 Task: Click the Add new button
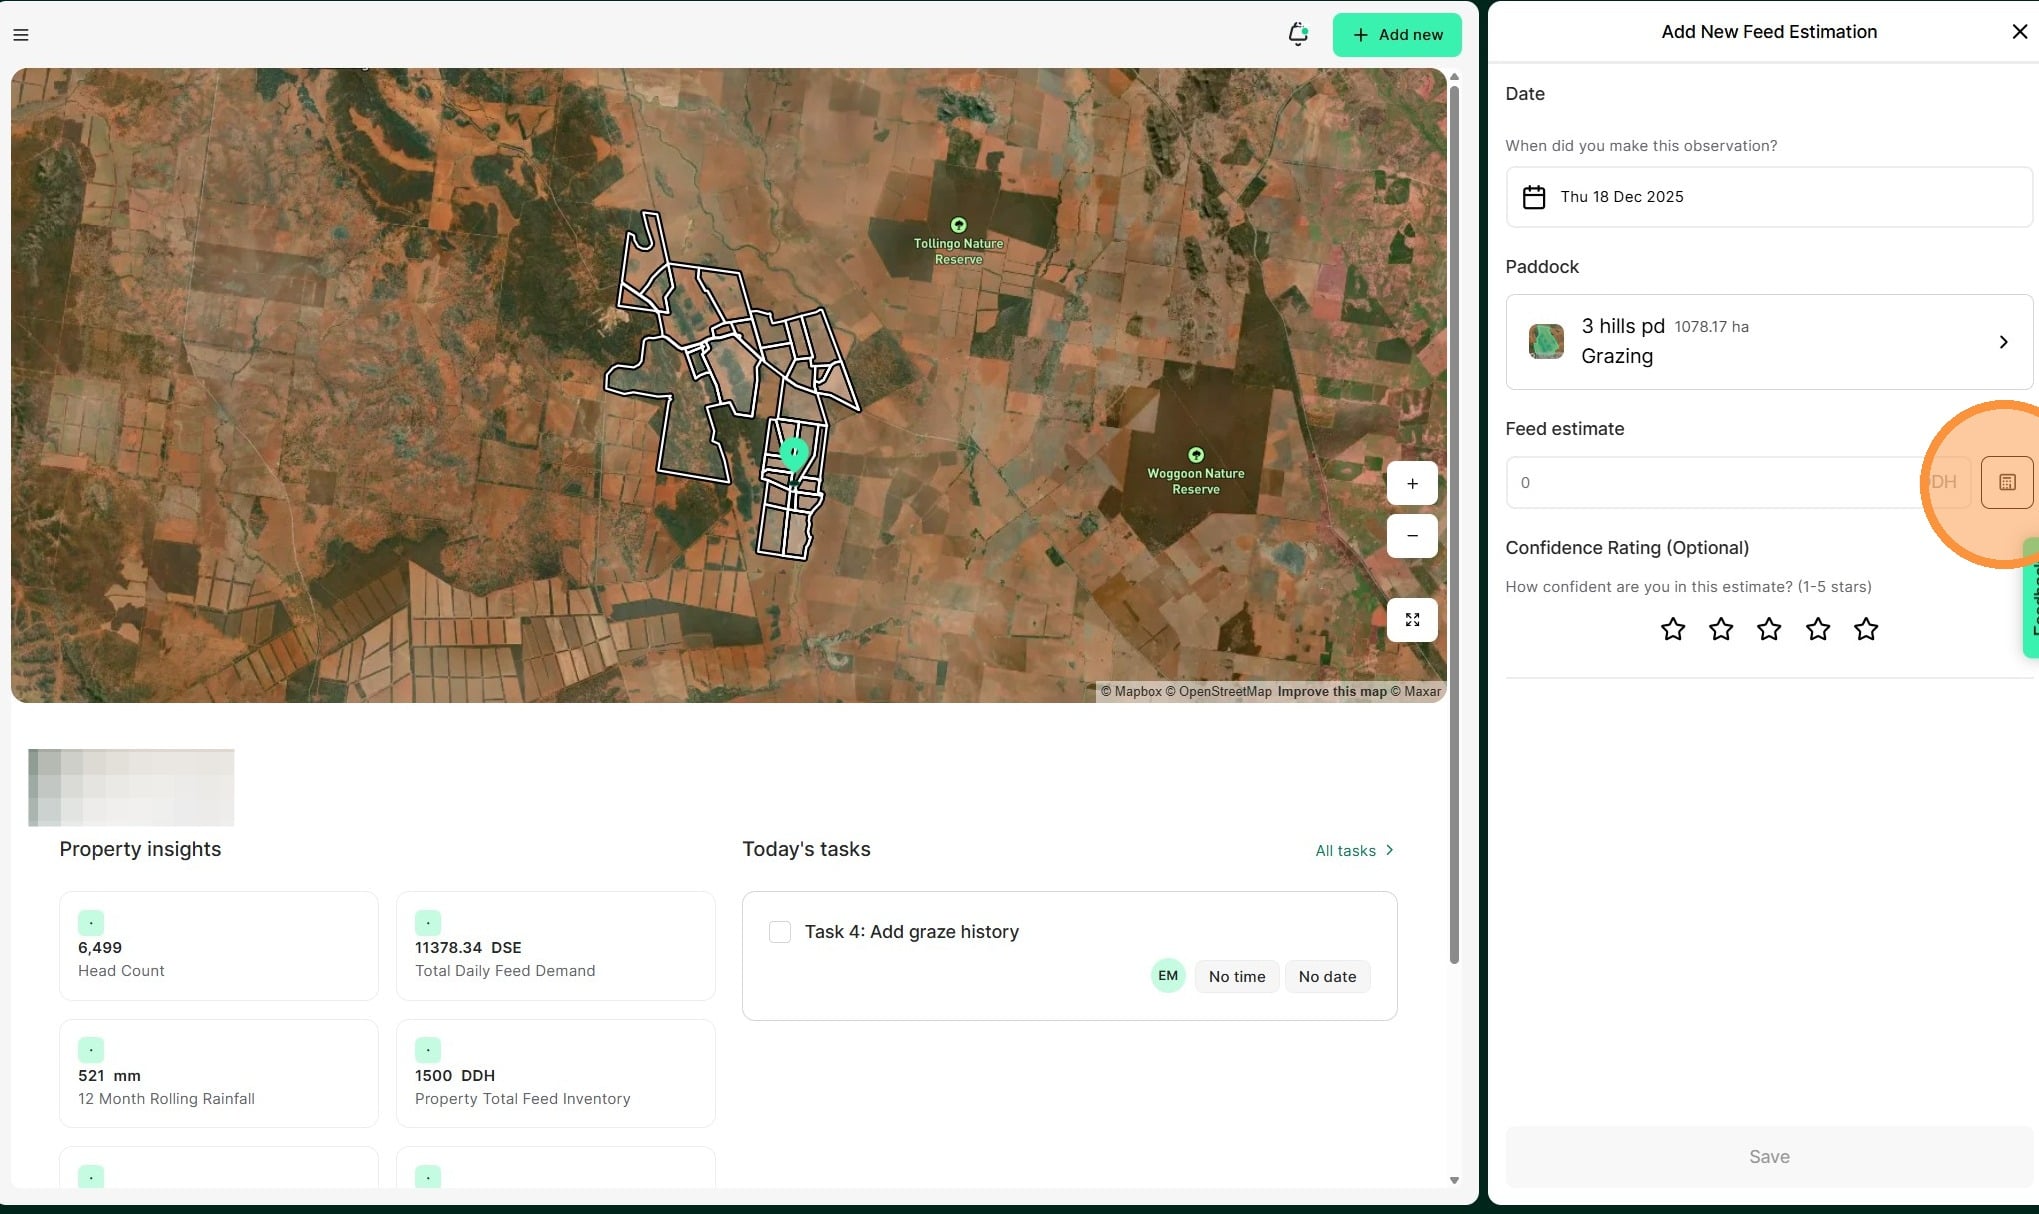[1396, 35]
